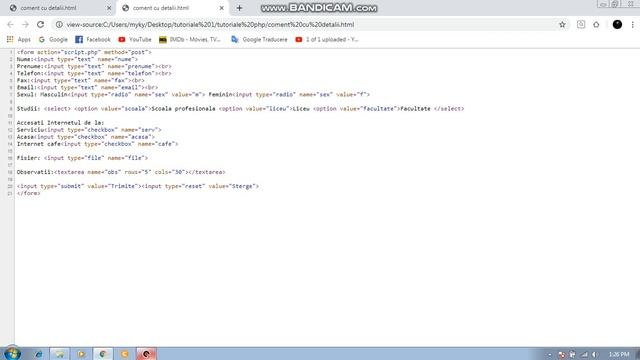The height and width of the screenshot is (360, 640).
Task: Launch Internet Explorer from the taskbar
Action: coord(39,354)
